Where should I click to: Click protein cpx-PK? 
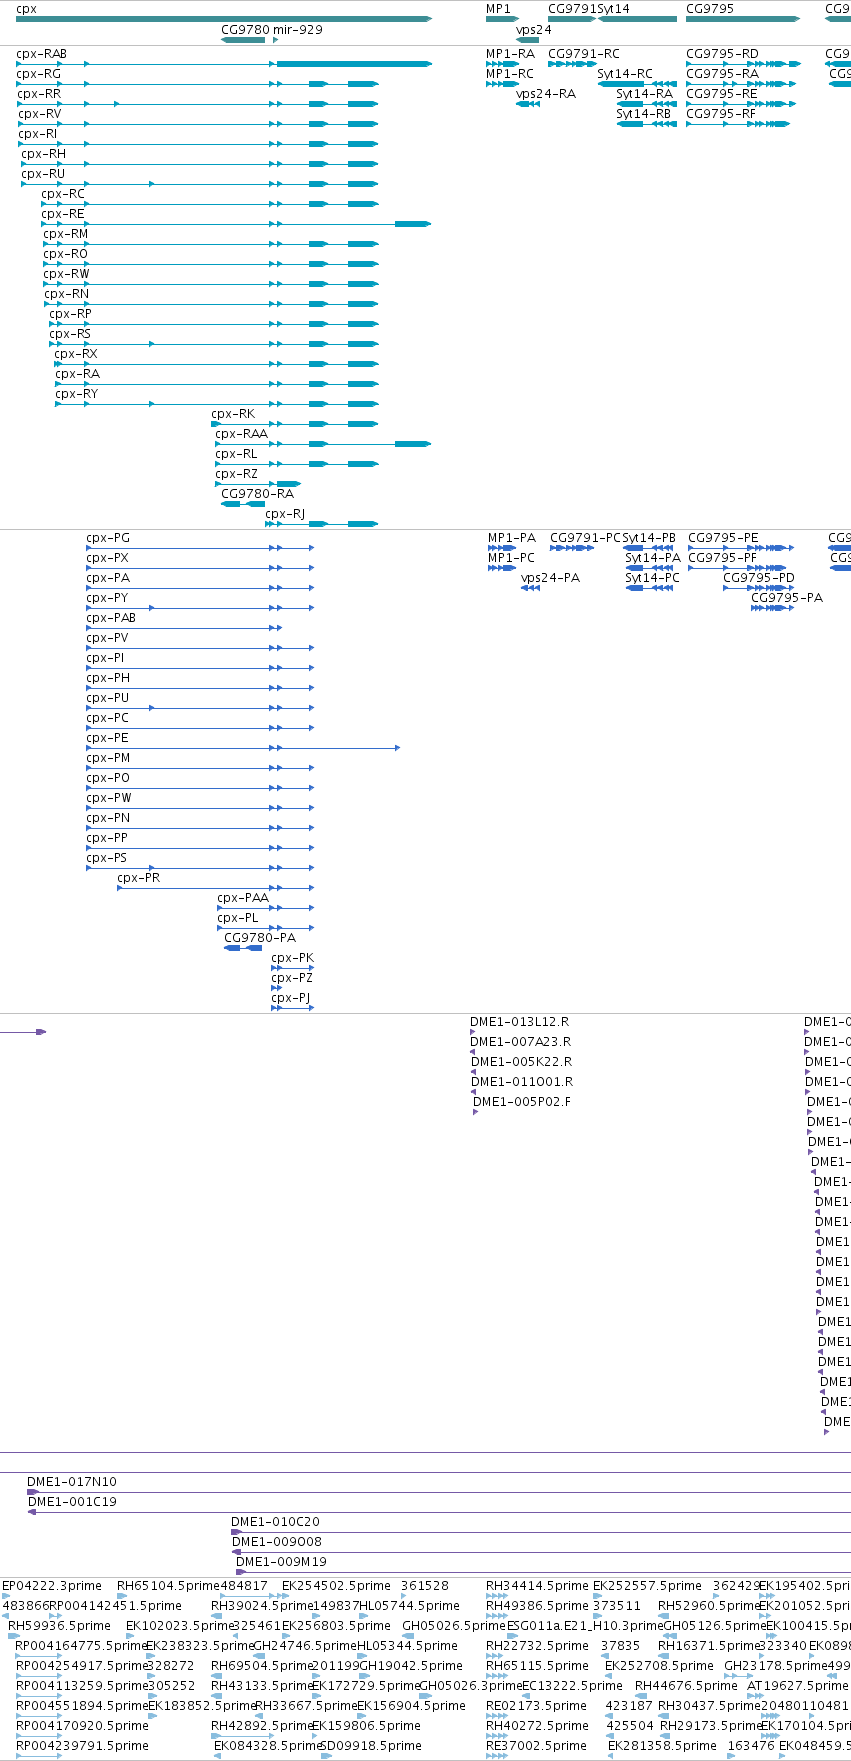[x=292, y=958]
